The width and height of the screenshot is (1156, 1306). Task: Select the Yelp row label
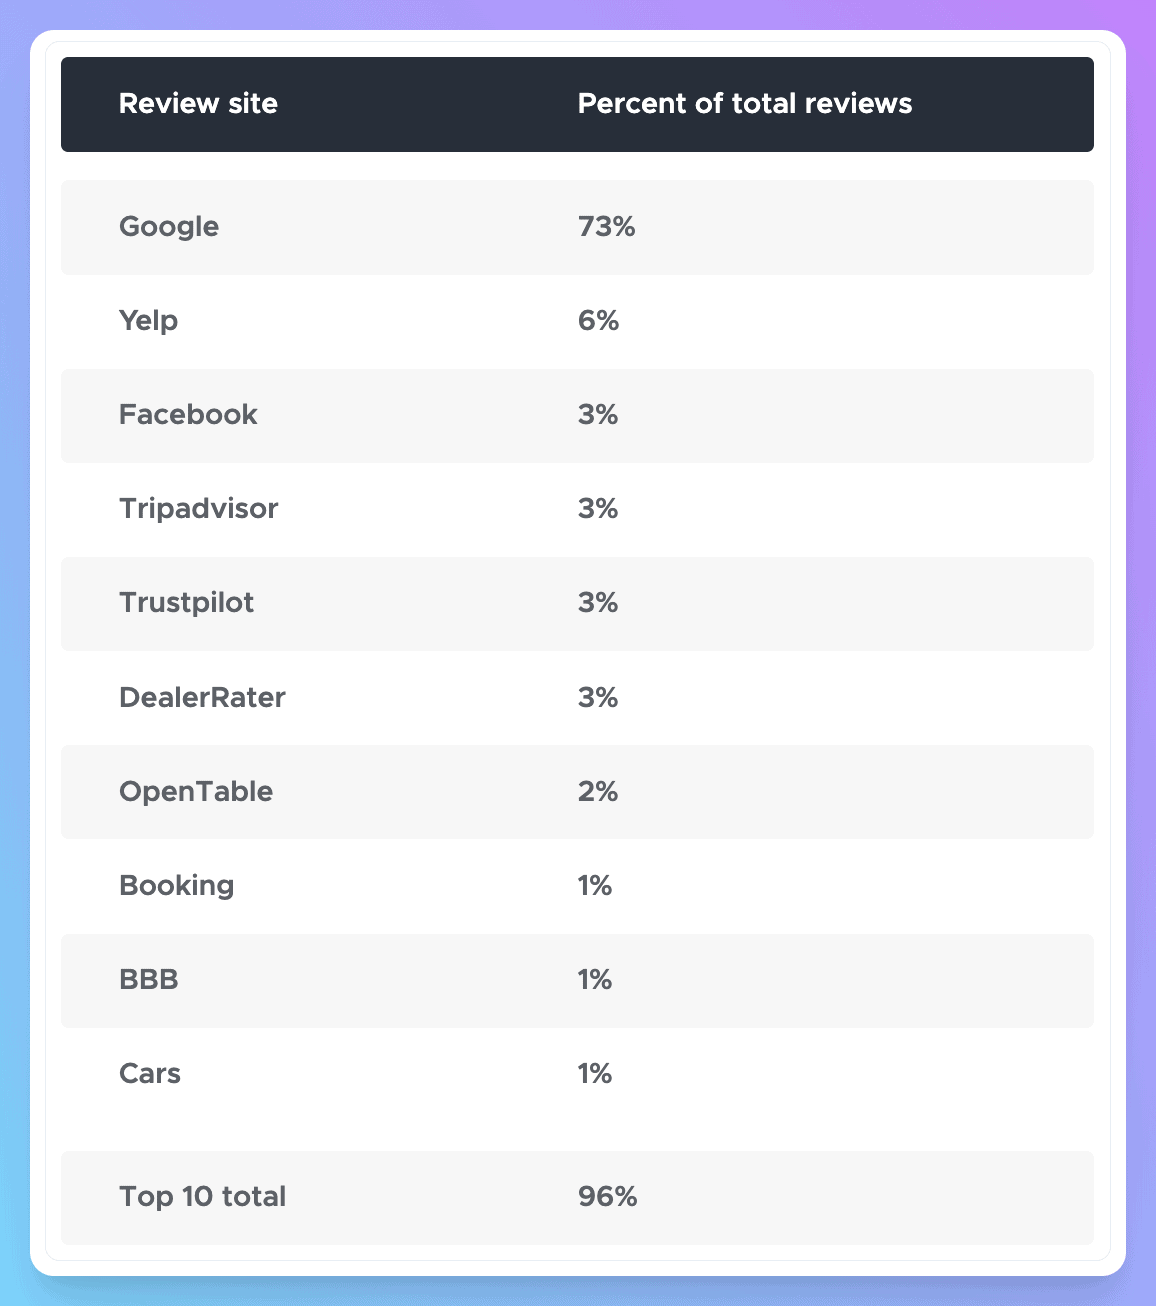coord(148,321)
